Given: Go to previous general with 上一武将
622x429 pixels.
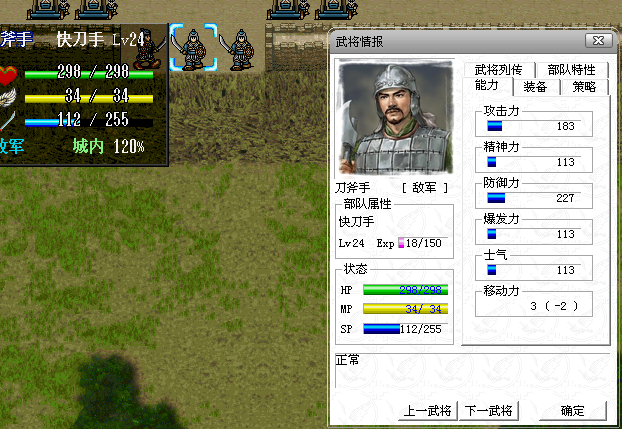Looking at the screenshot, I should click(x=427, y=410).
